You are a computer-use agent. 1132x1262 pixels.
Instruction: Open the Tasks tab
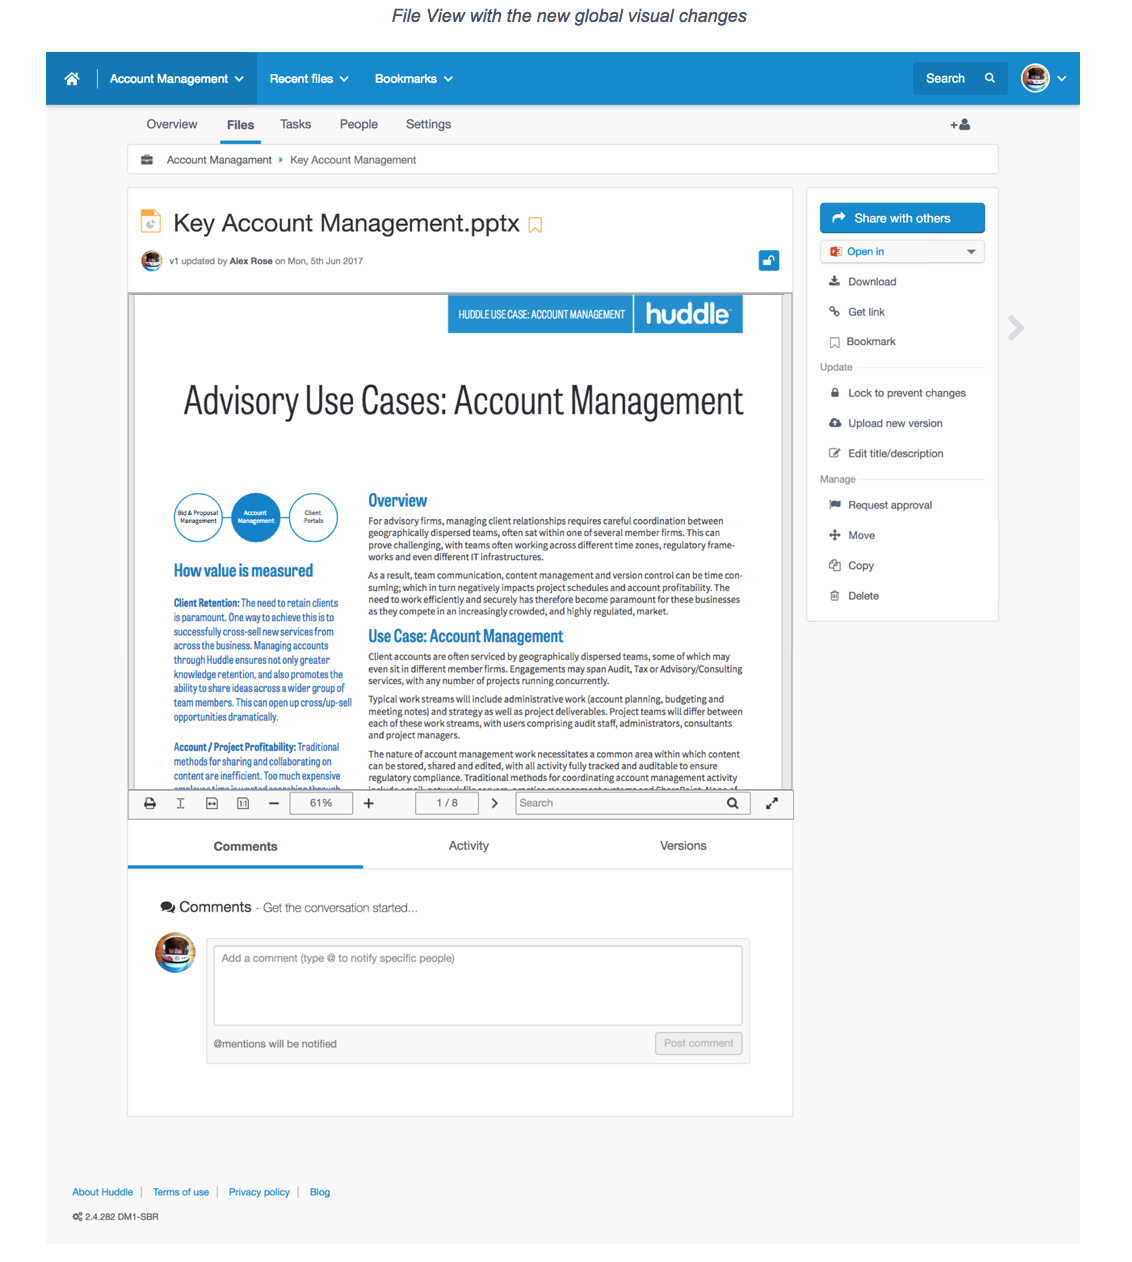coord(296,124)
